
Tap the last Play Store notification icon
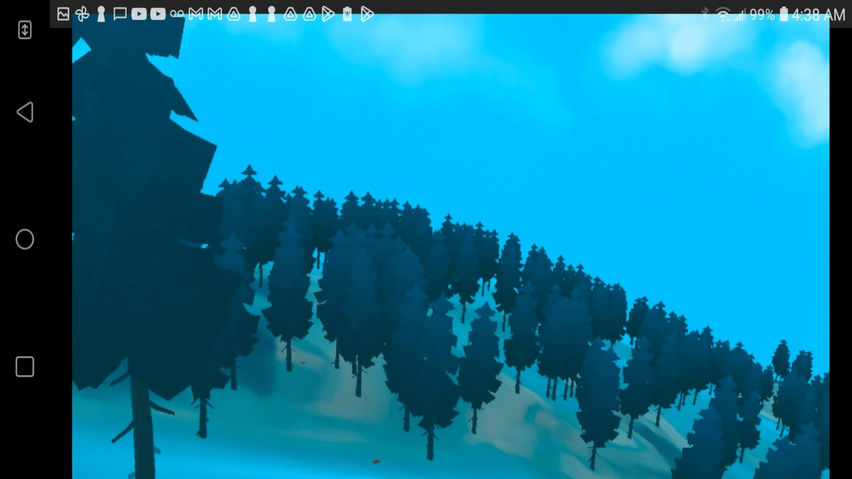point(367,14)
